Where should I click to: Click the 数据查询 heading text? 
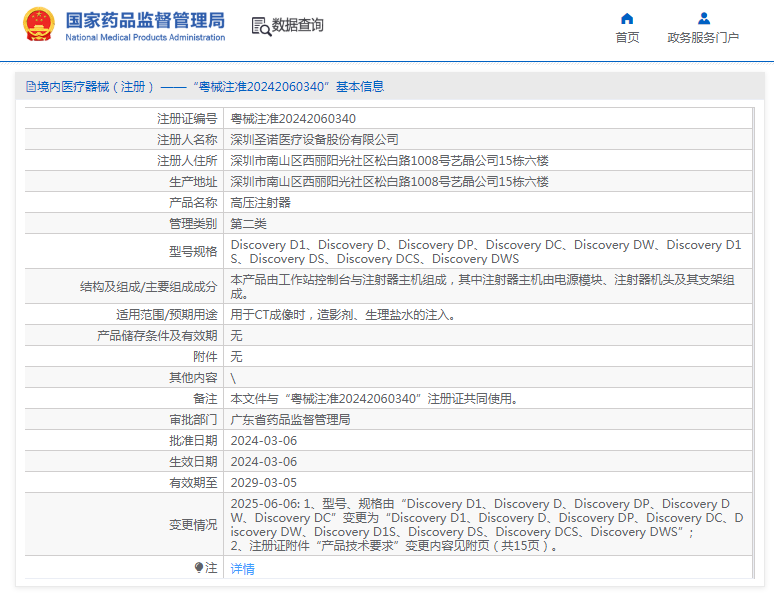click(298, 25)
